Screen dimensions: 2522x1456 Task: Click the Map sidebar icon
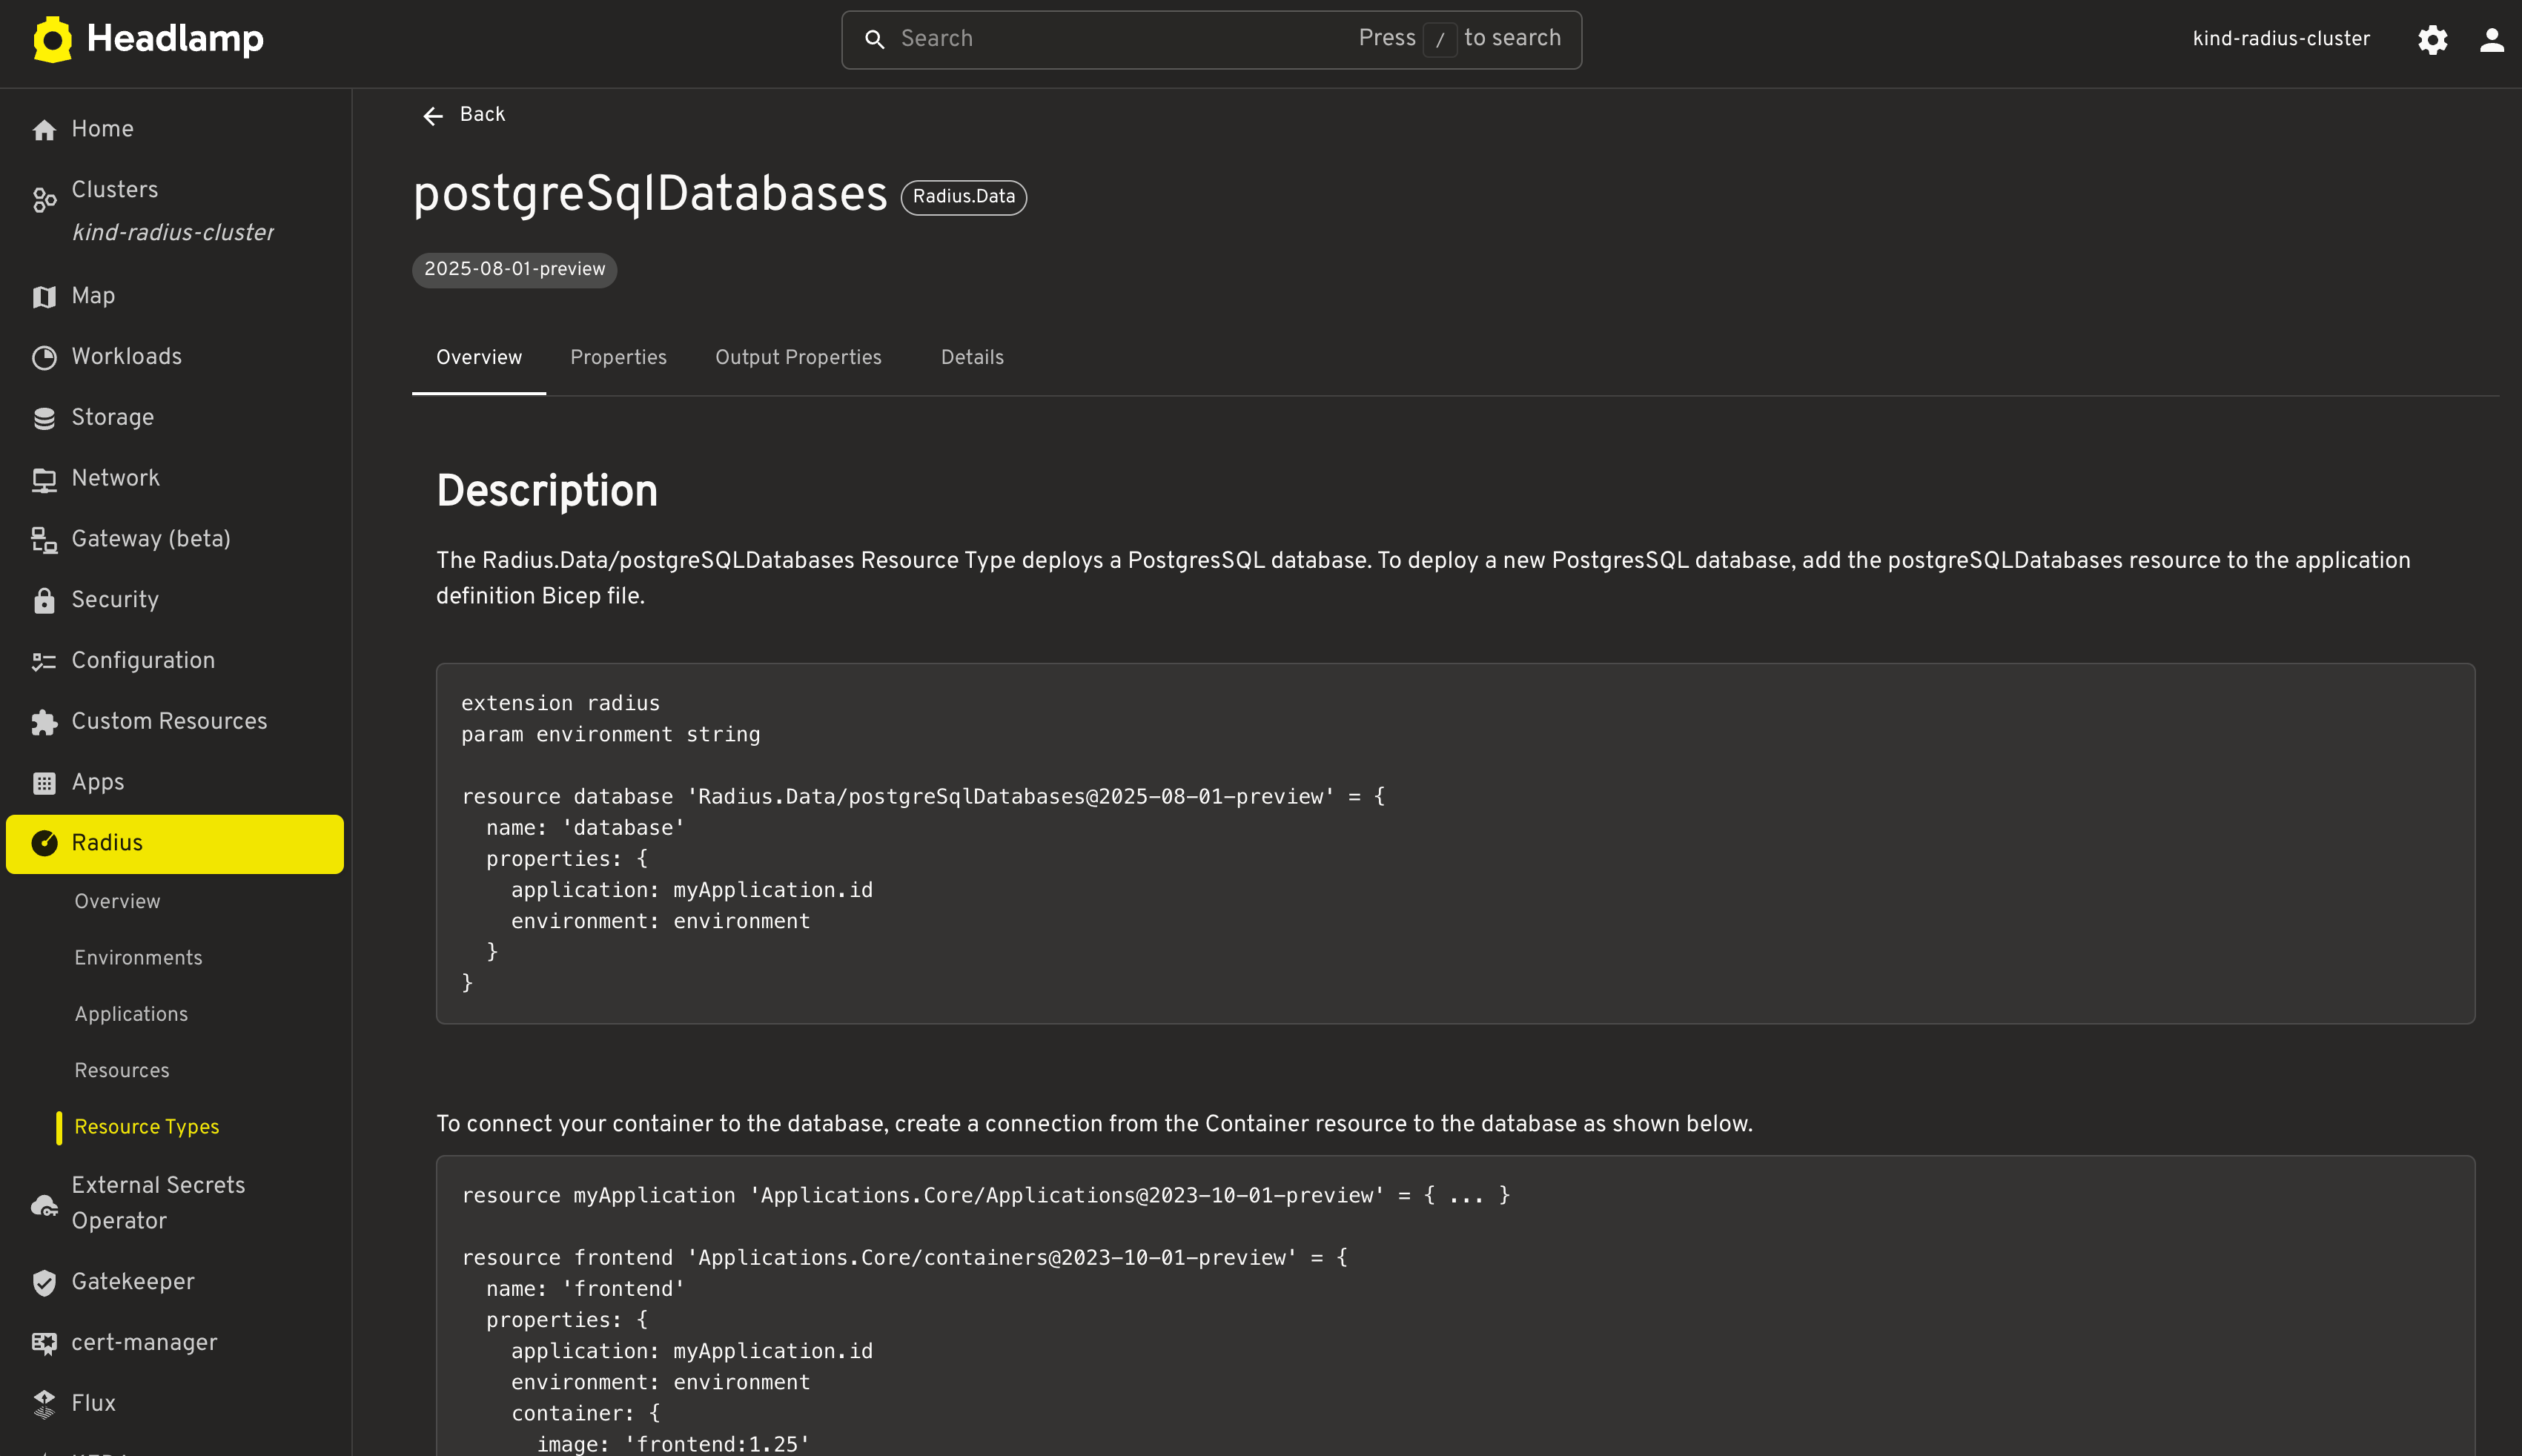(44, 297)
